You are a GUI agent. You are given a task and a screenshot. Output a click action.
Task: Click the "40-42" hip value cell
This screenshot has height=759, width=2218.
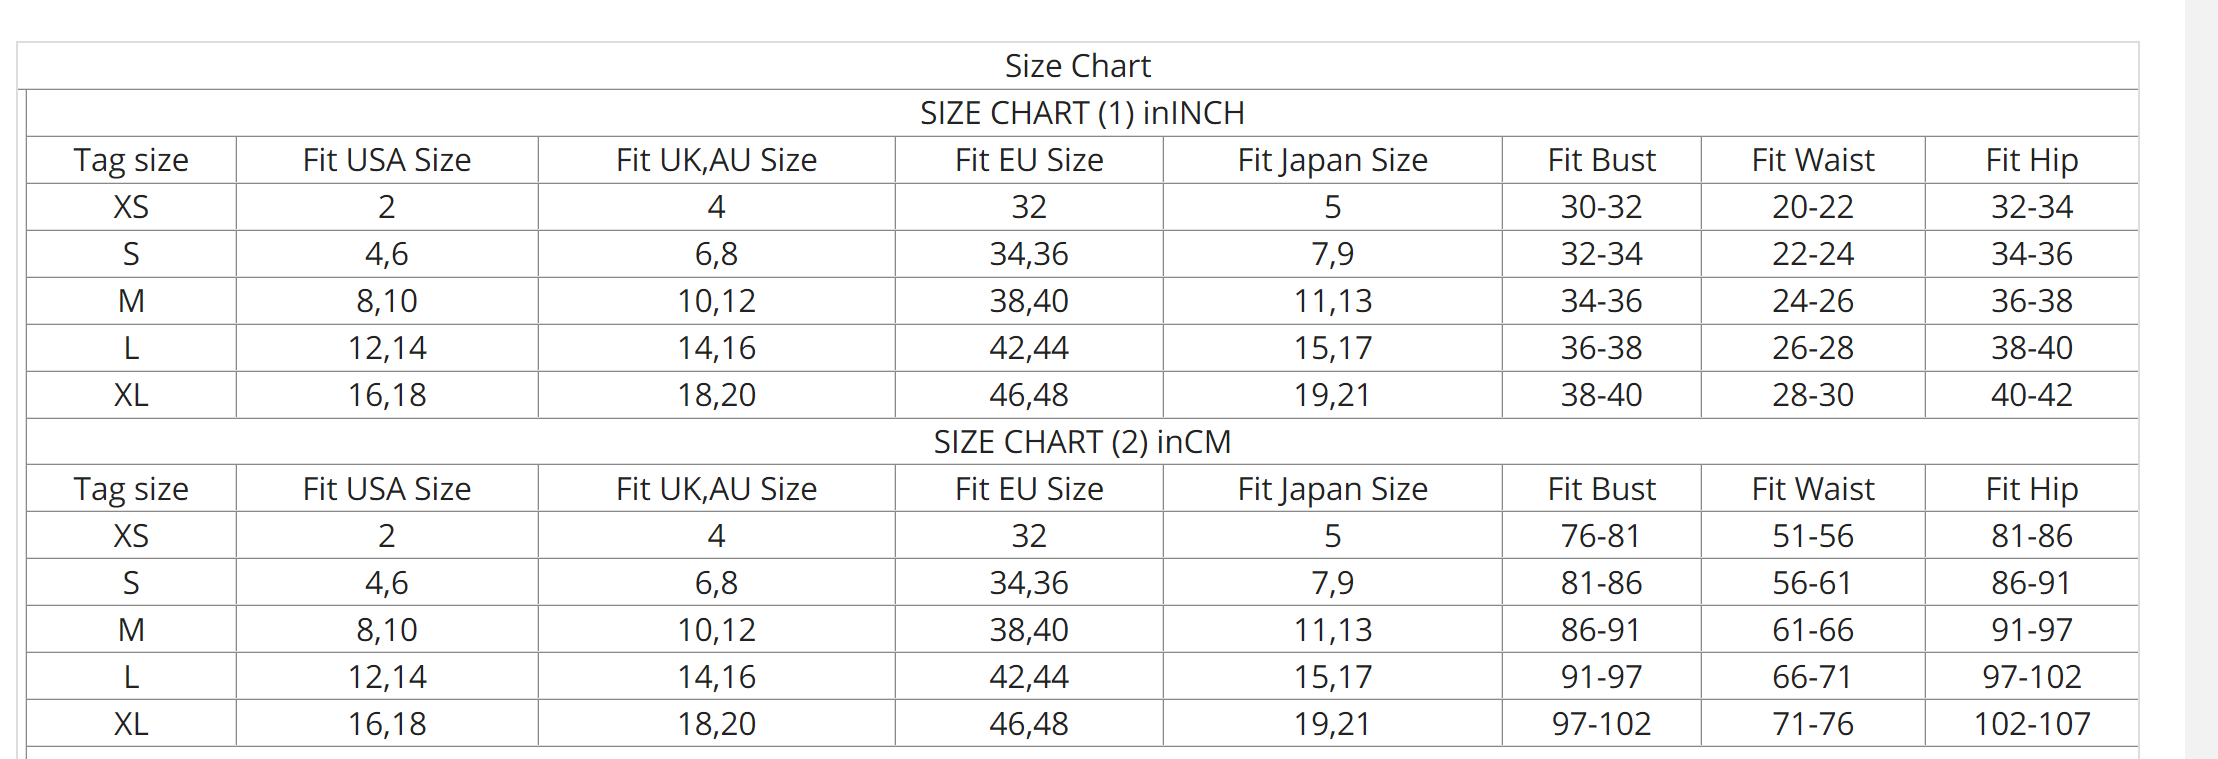tap(2031, 395)
